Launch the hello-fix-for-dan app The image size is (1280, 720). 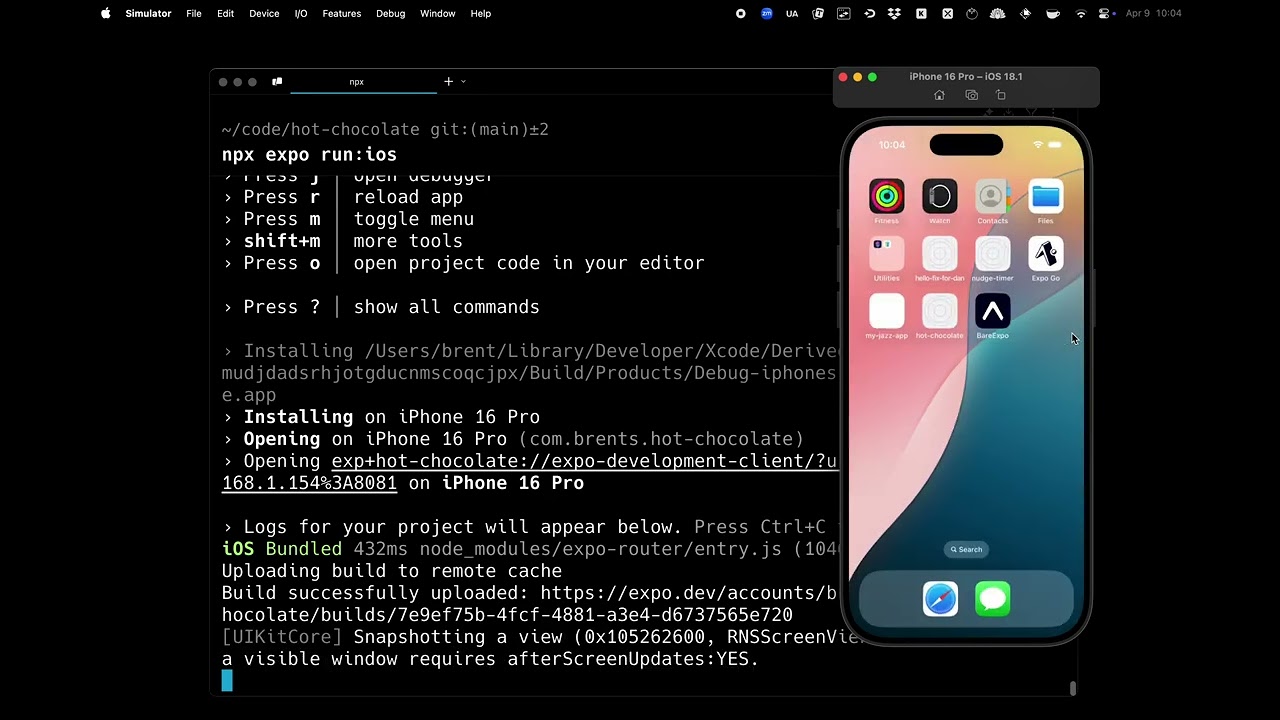pos(939,254)
